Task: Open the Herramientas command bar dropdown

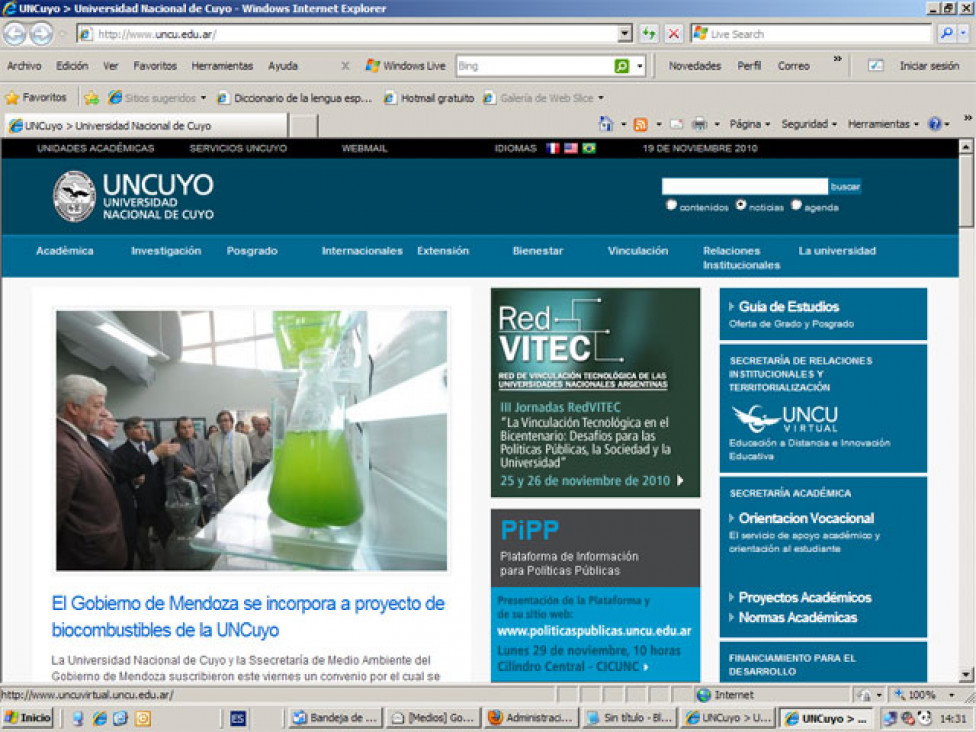Action: click(x=883, y=124)
